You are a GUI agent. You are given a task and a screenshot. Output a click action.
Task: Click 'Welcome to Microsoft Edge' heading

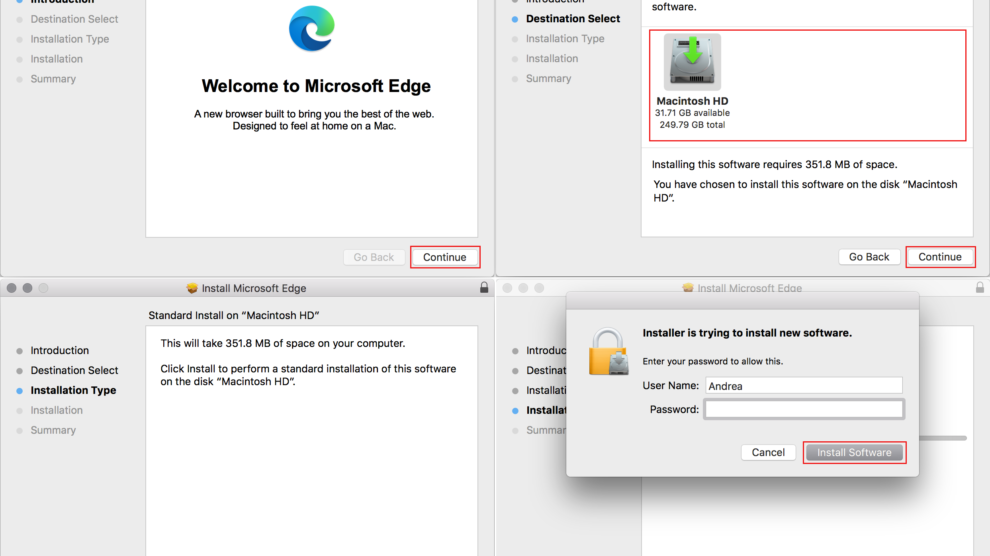pos(316,86)
